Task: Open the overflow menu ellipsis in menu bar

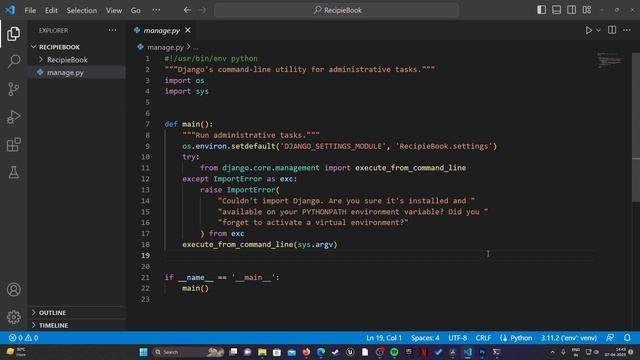Action: [156, 10]
